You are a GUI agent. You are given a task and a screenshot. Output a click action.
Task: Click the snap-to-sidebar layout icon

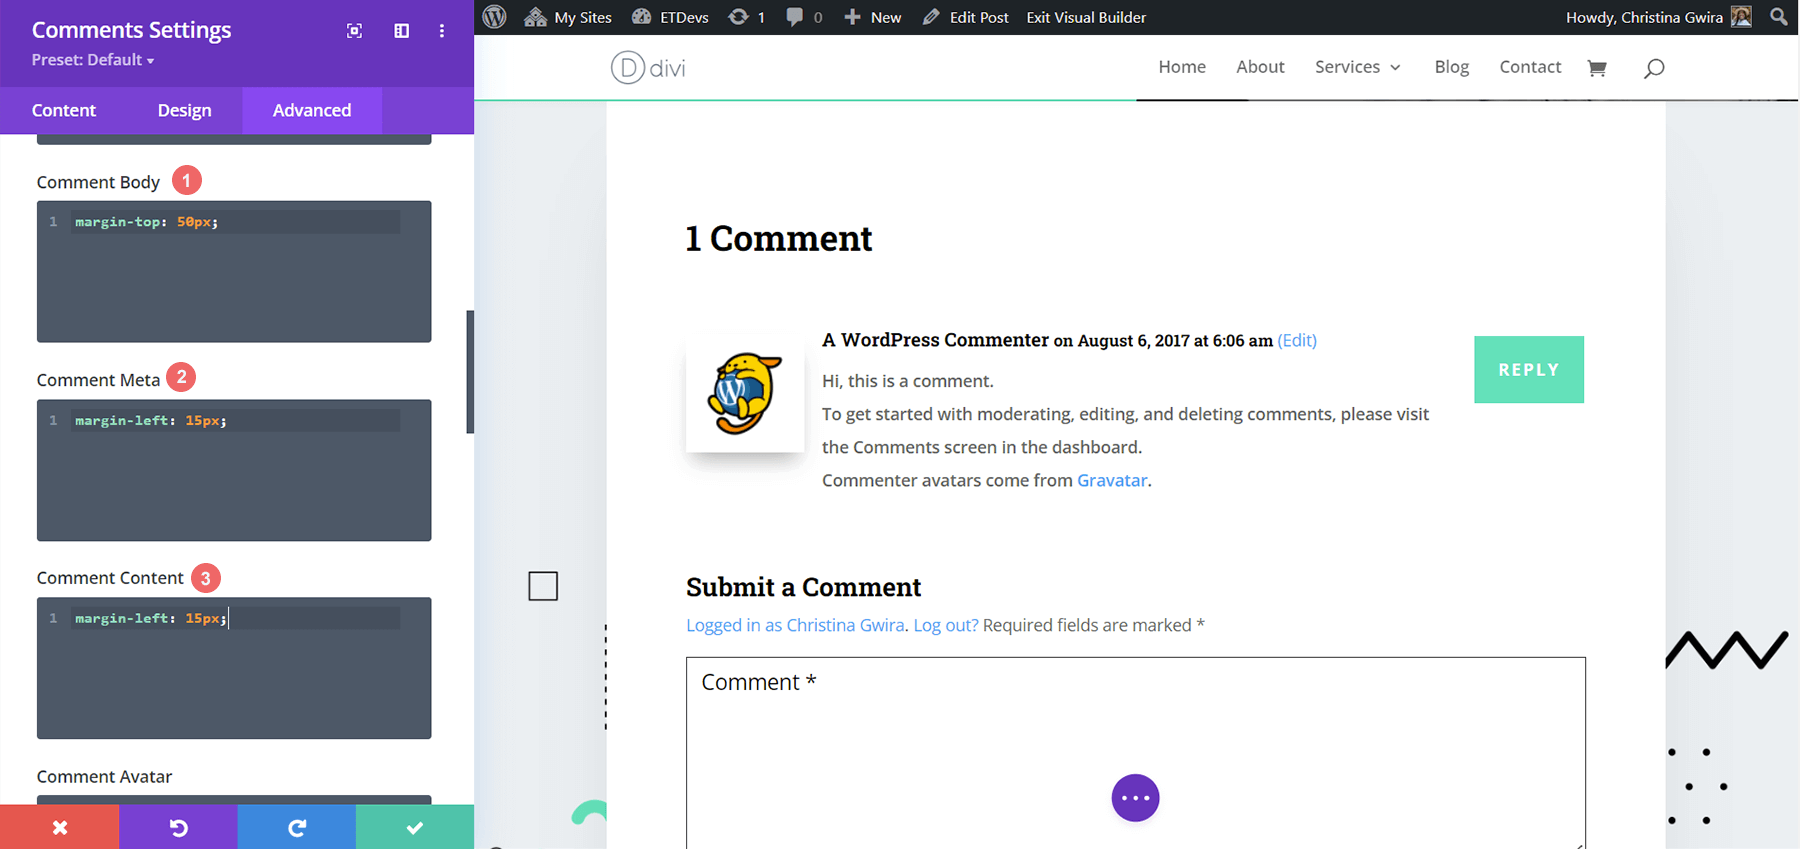[x=401, y=31]
